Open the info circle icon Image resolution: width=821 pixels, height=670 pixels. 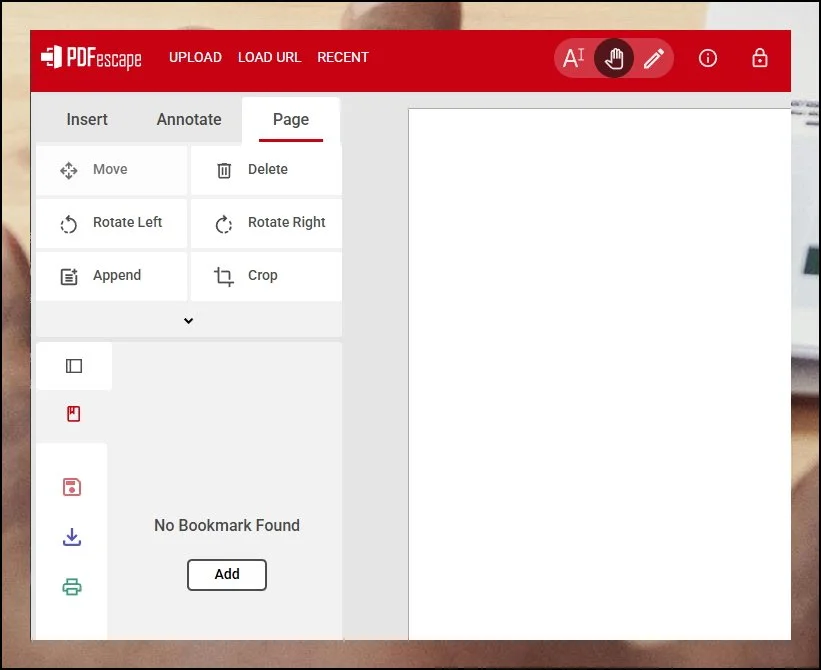tap(708, 58)
